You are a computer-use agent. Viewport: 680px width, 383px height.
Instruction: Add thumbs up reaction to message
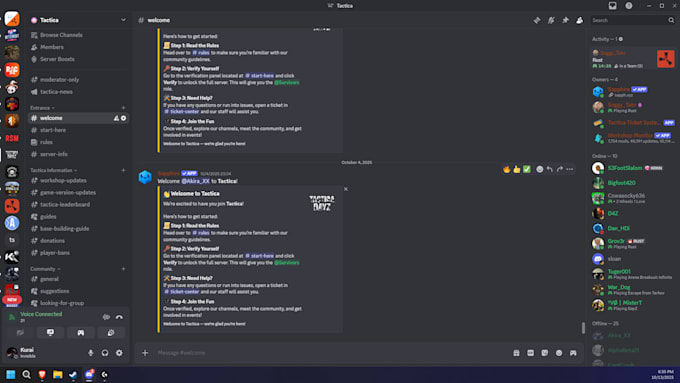tap(517, 169)
